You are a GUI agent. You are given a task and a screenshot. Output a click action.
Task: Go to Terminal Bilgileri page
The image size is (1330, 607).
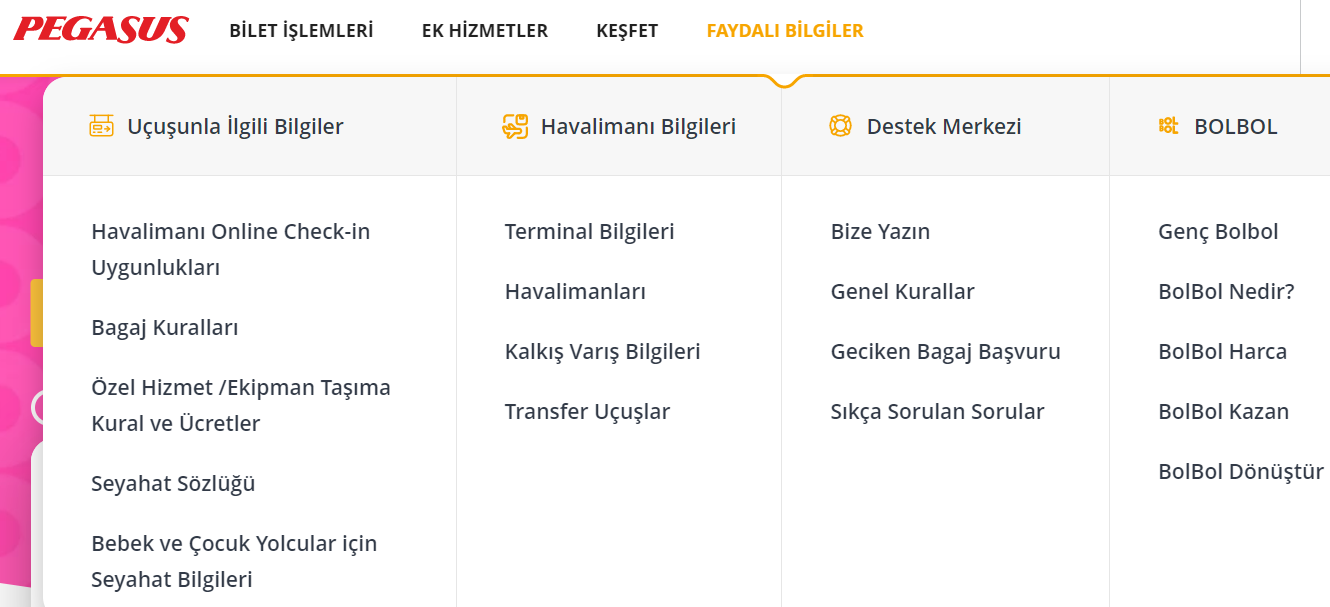coord(589,232)
